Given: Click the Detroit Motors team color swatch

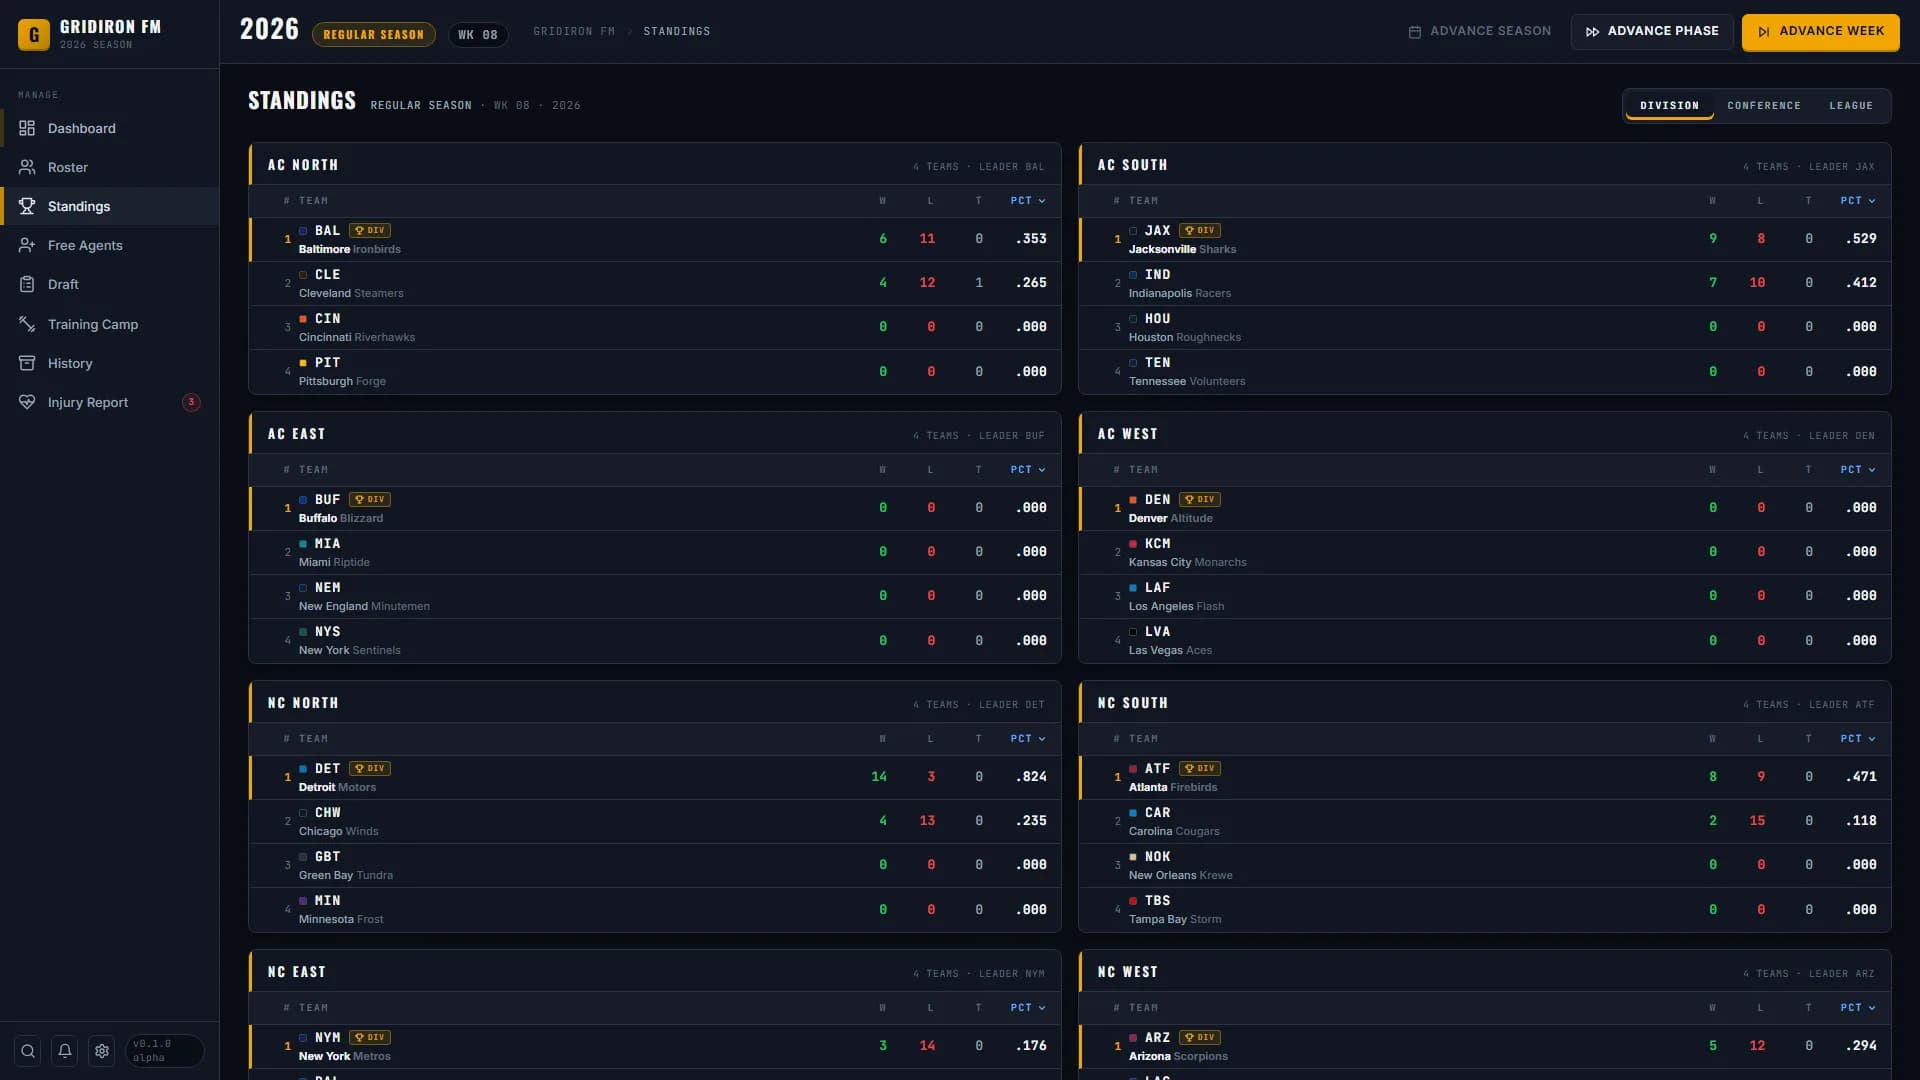Looking at the screenshot, I should 303,769.
